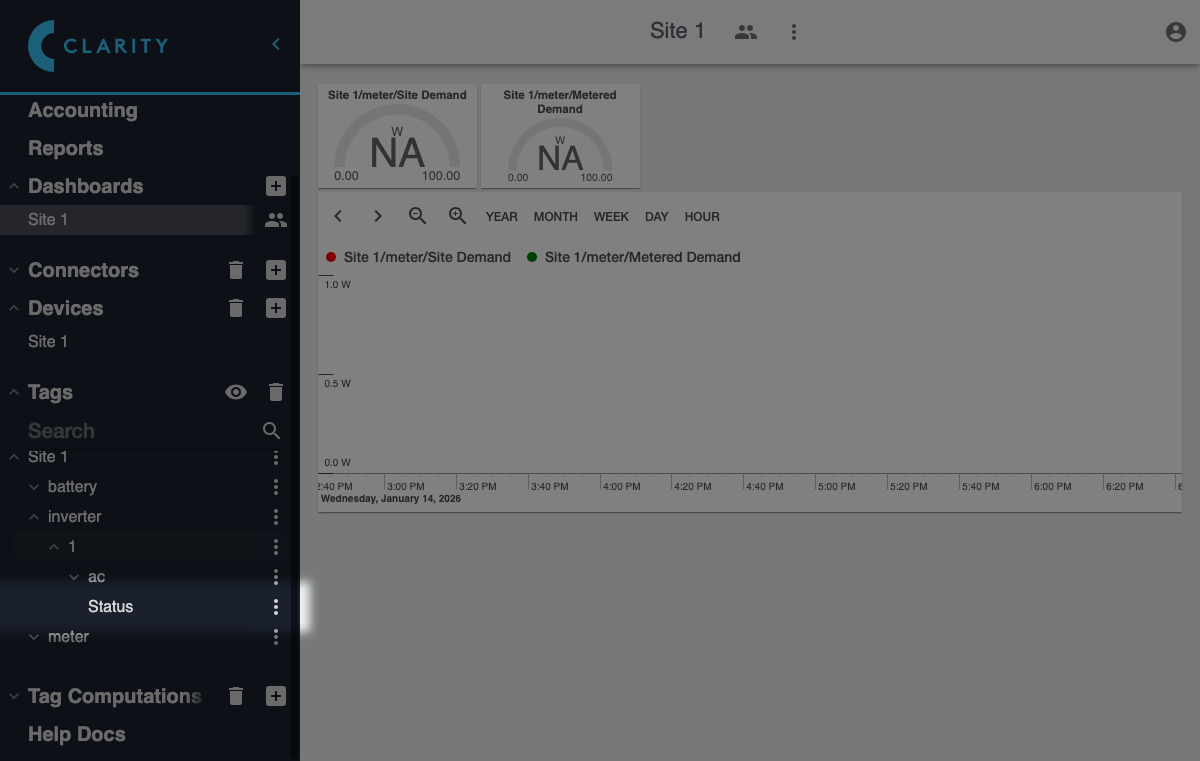Zoom in on the chart timeline
Viewport: 1200px width, 761px height.
[458, 216]
